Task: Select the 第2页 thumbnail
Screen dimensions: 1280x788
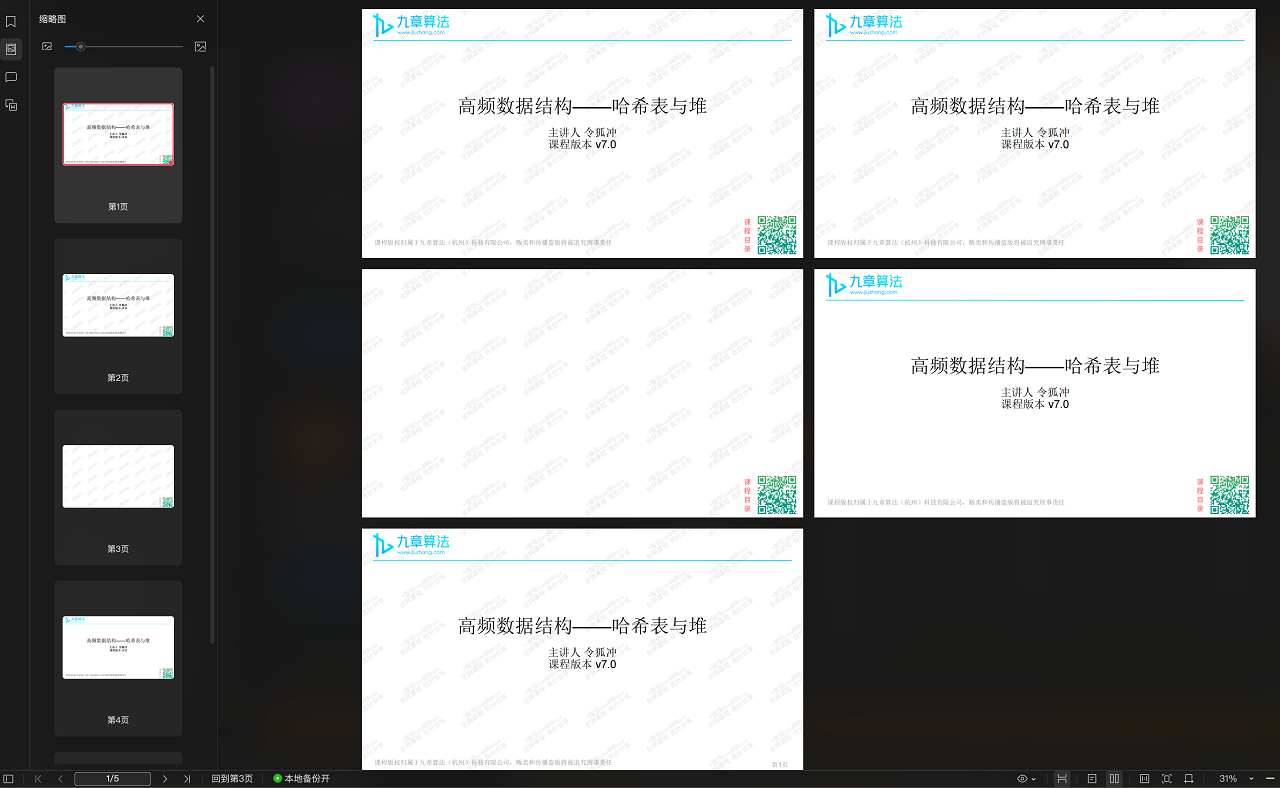Action: pos(118,306)
